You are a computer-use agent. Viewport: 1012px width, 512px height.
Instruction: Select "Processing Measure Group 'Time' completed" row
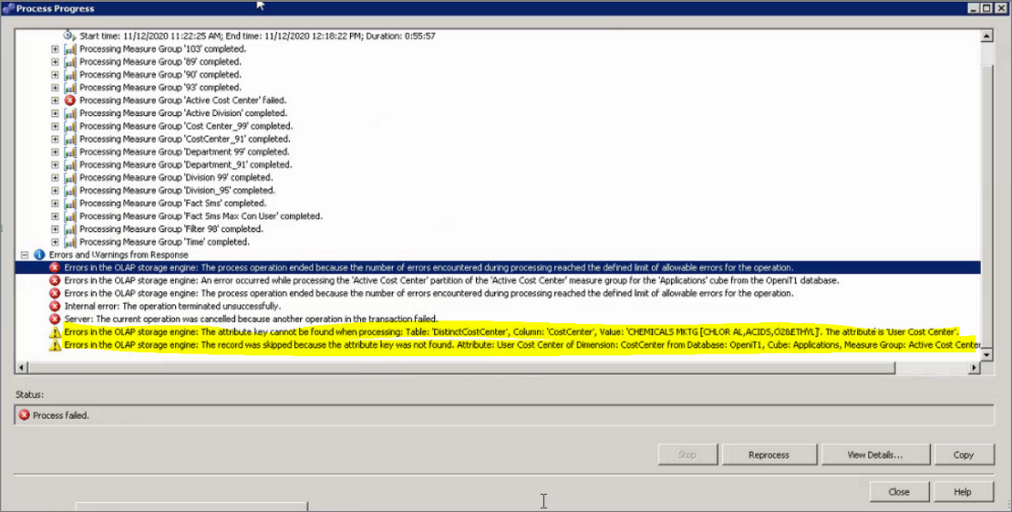[164, 242]
